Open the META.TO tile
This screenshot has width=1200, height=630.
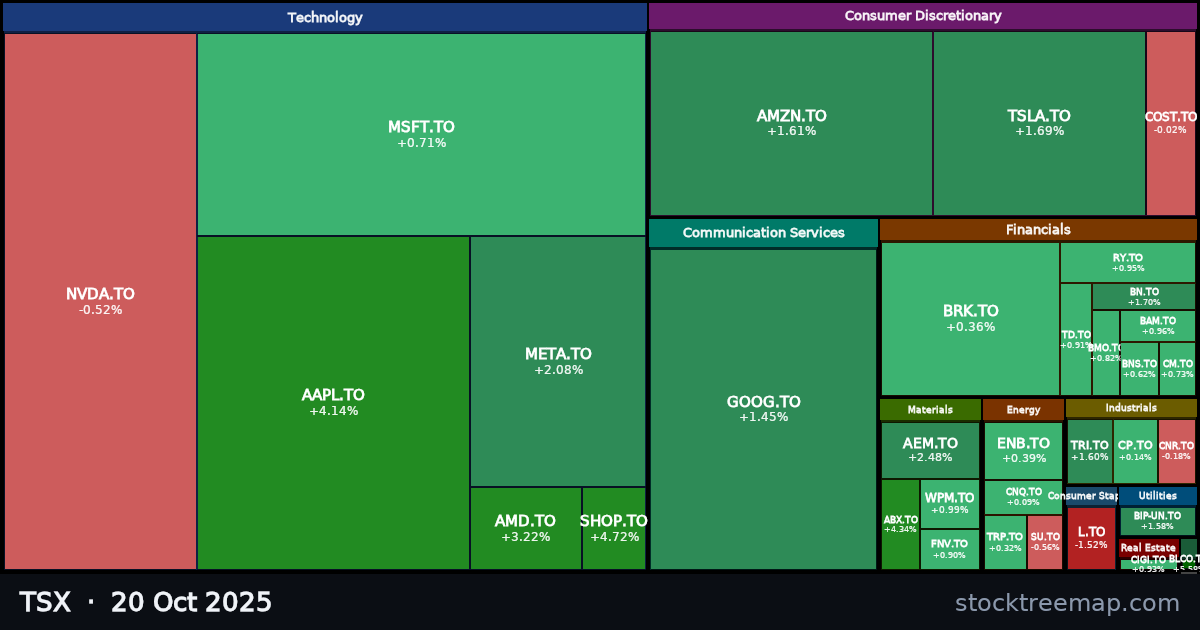coord(558,361)
